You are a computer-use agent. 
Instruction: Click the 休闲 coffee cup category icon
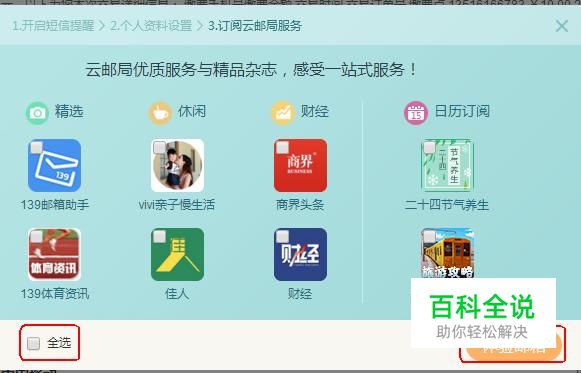[x=160, y=113]
